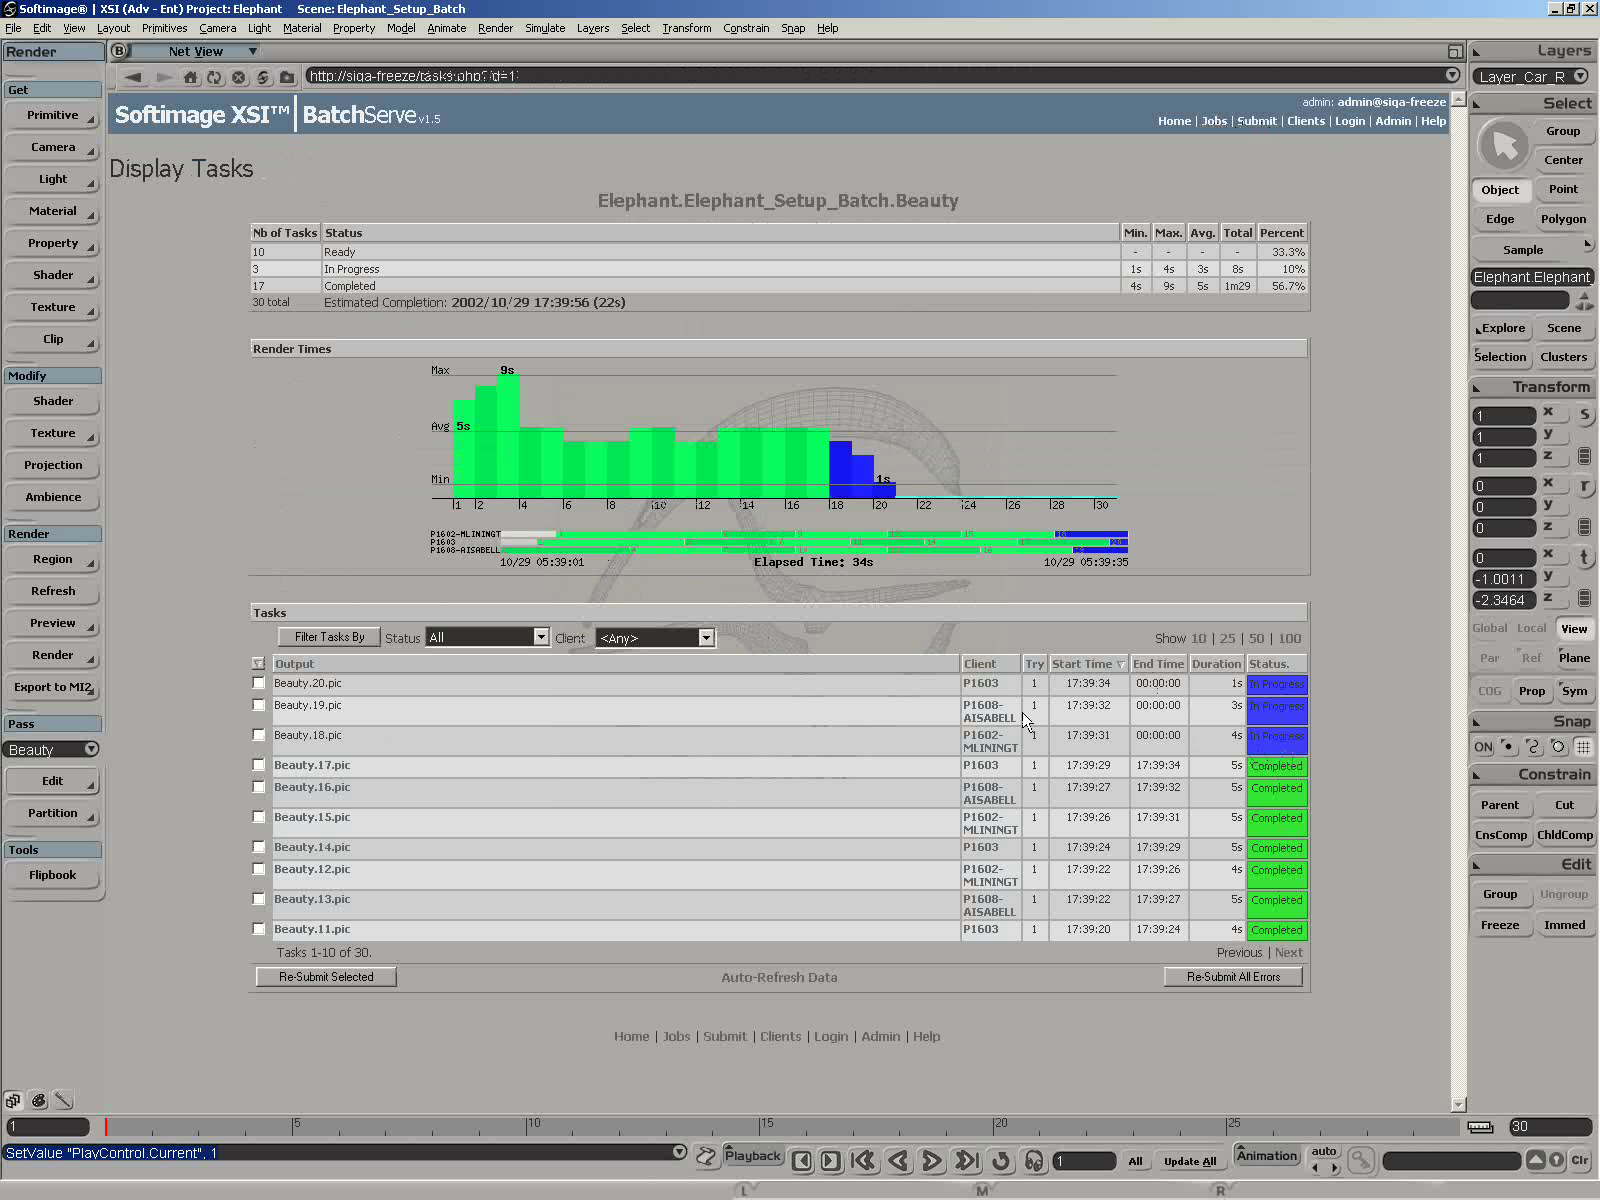Open the Status filter dropdown
Screen dimensions: 1600x1200
pos(541,637)
